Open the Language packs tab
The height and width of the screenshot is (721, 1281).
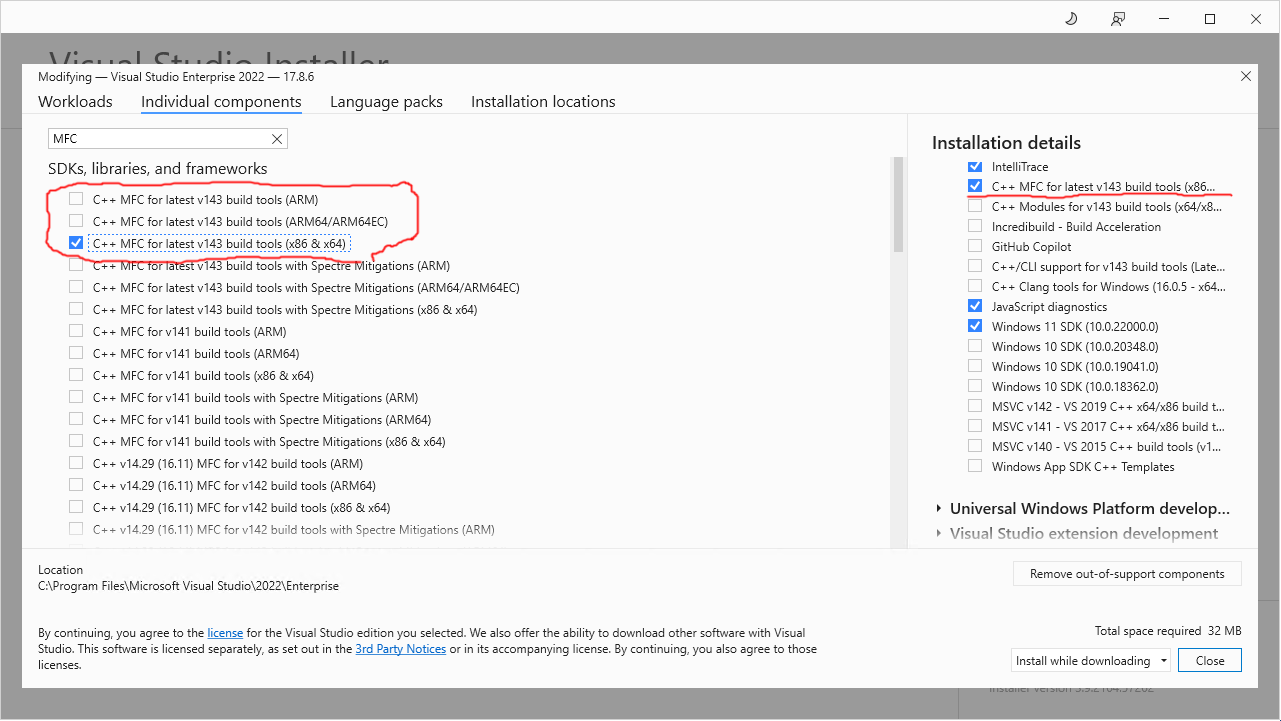(386, 101)
